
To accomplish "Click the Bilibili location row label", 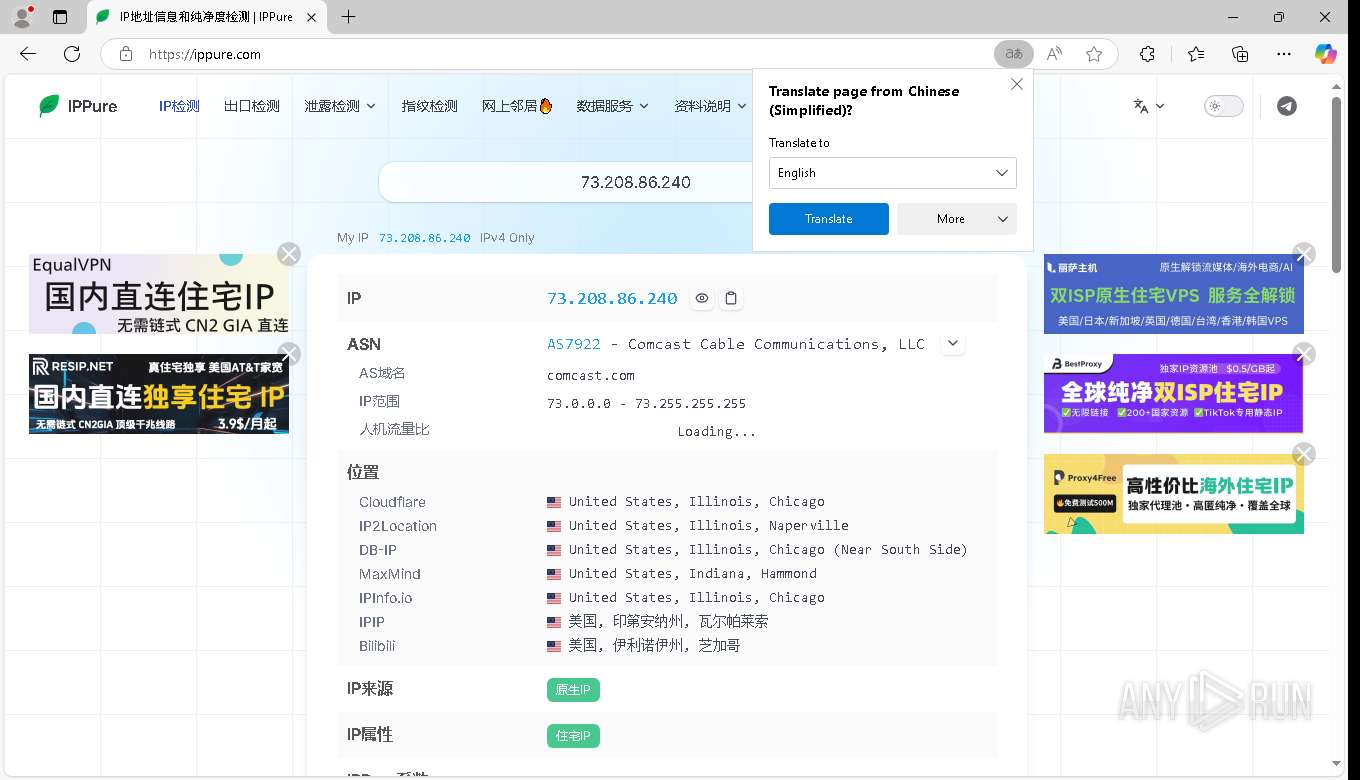I will (377, 646).
